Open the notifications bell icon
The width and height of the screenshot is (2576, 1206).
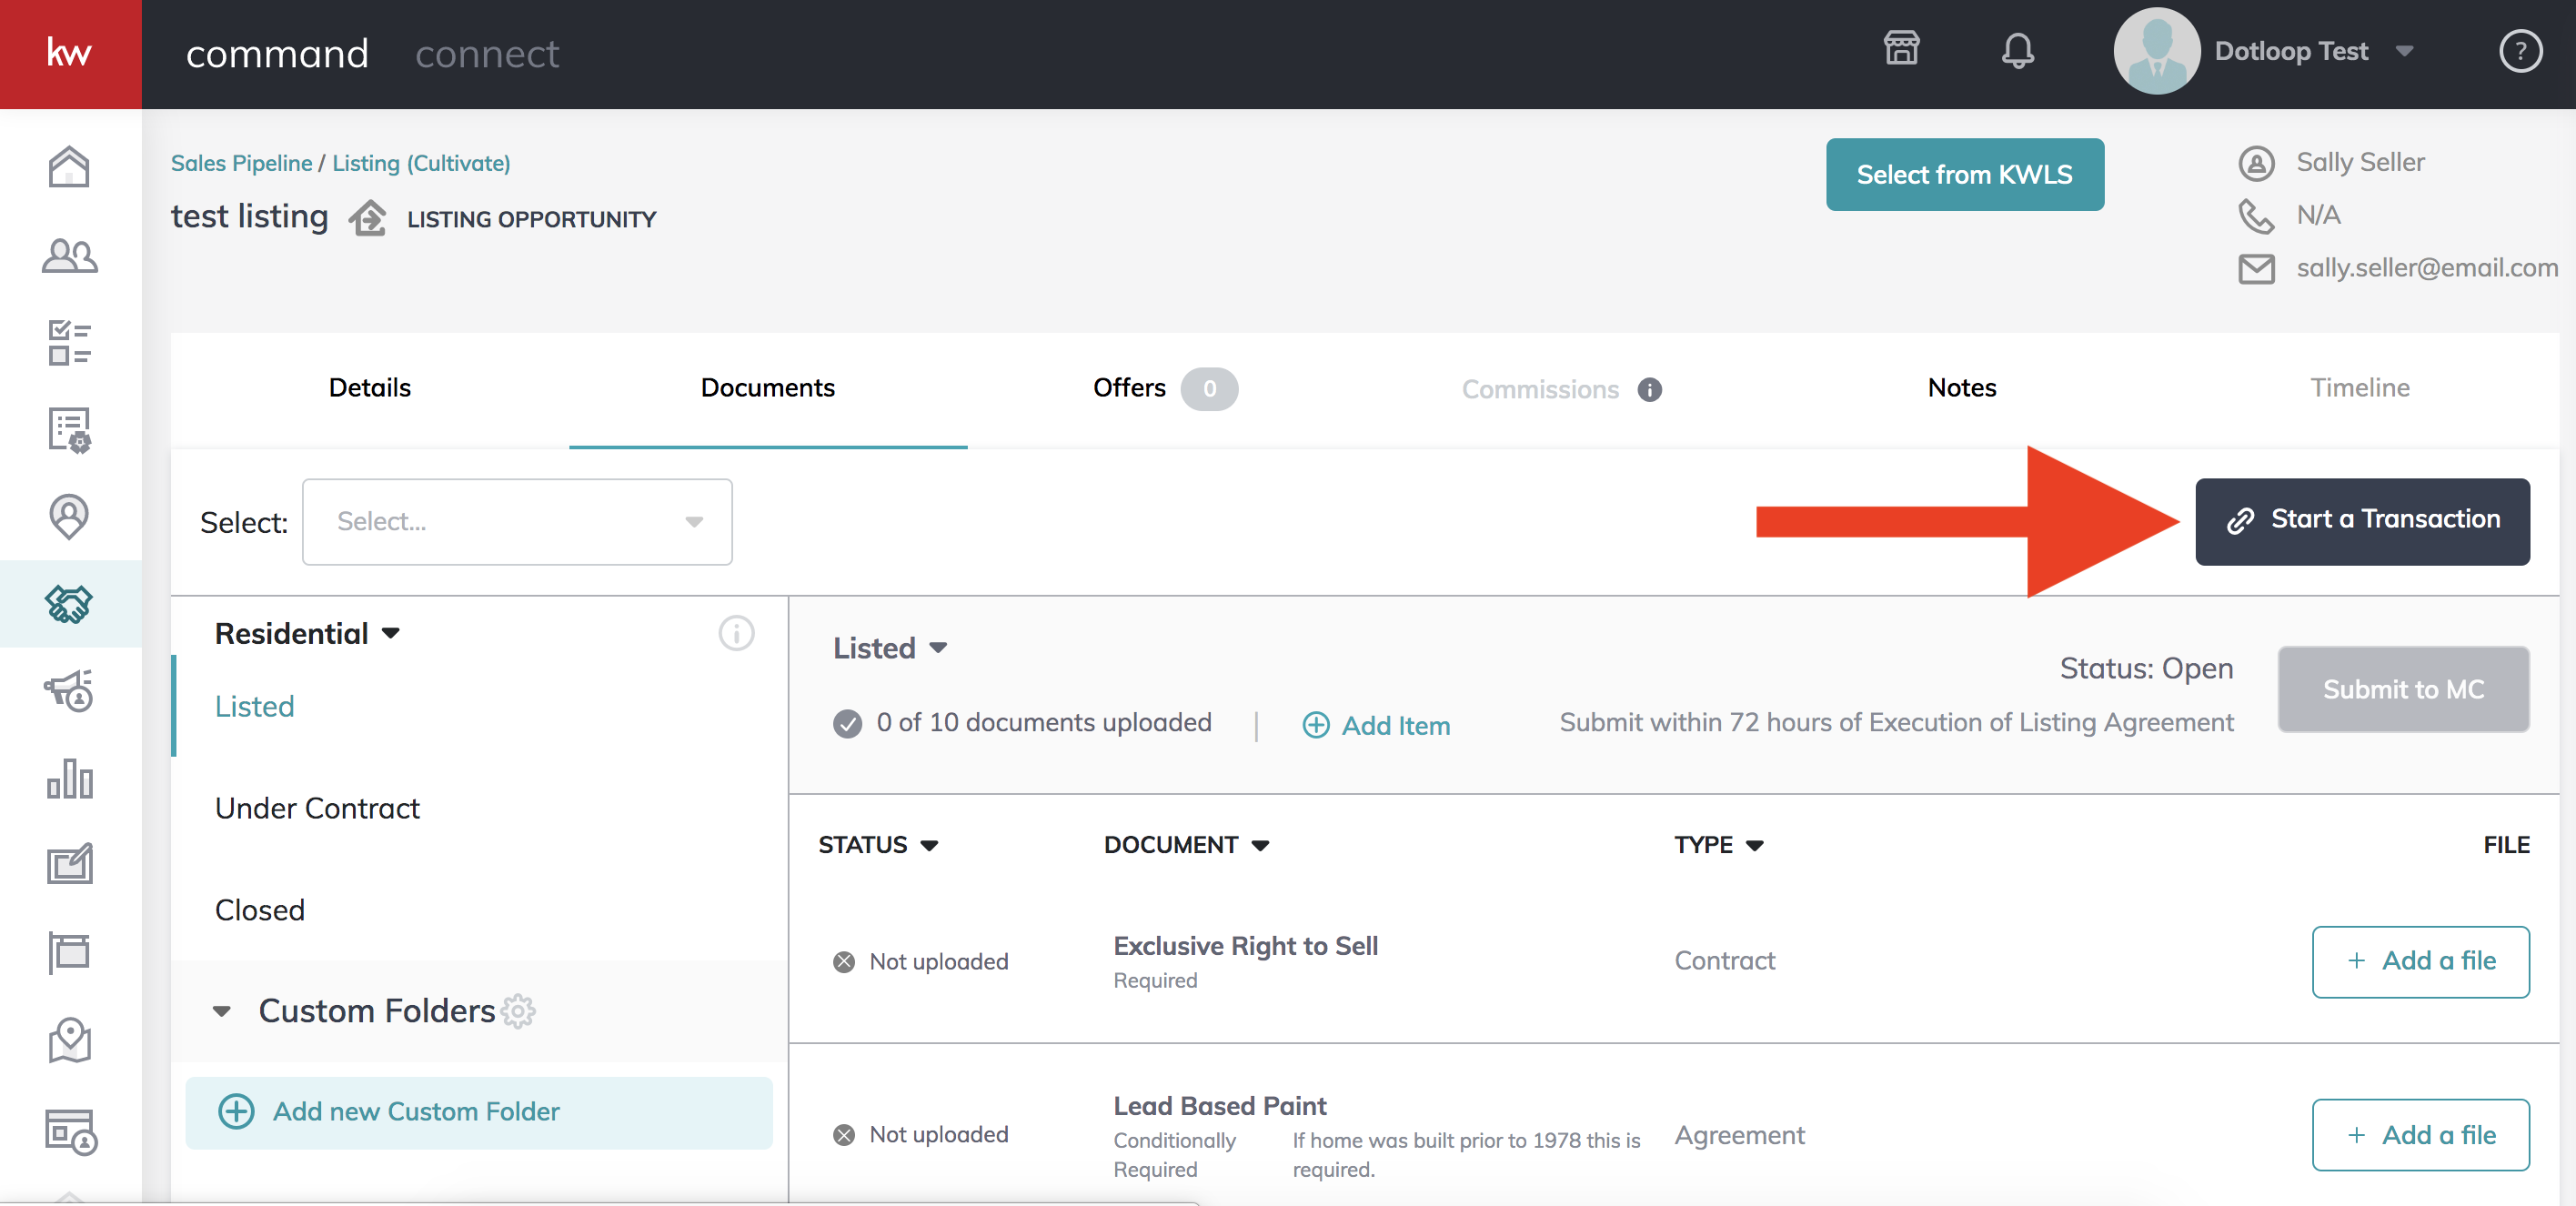[x=2018, y=50]
